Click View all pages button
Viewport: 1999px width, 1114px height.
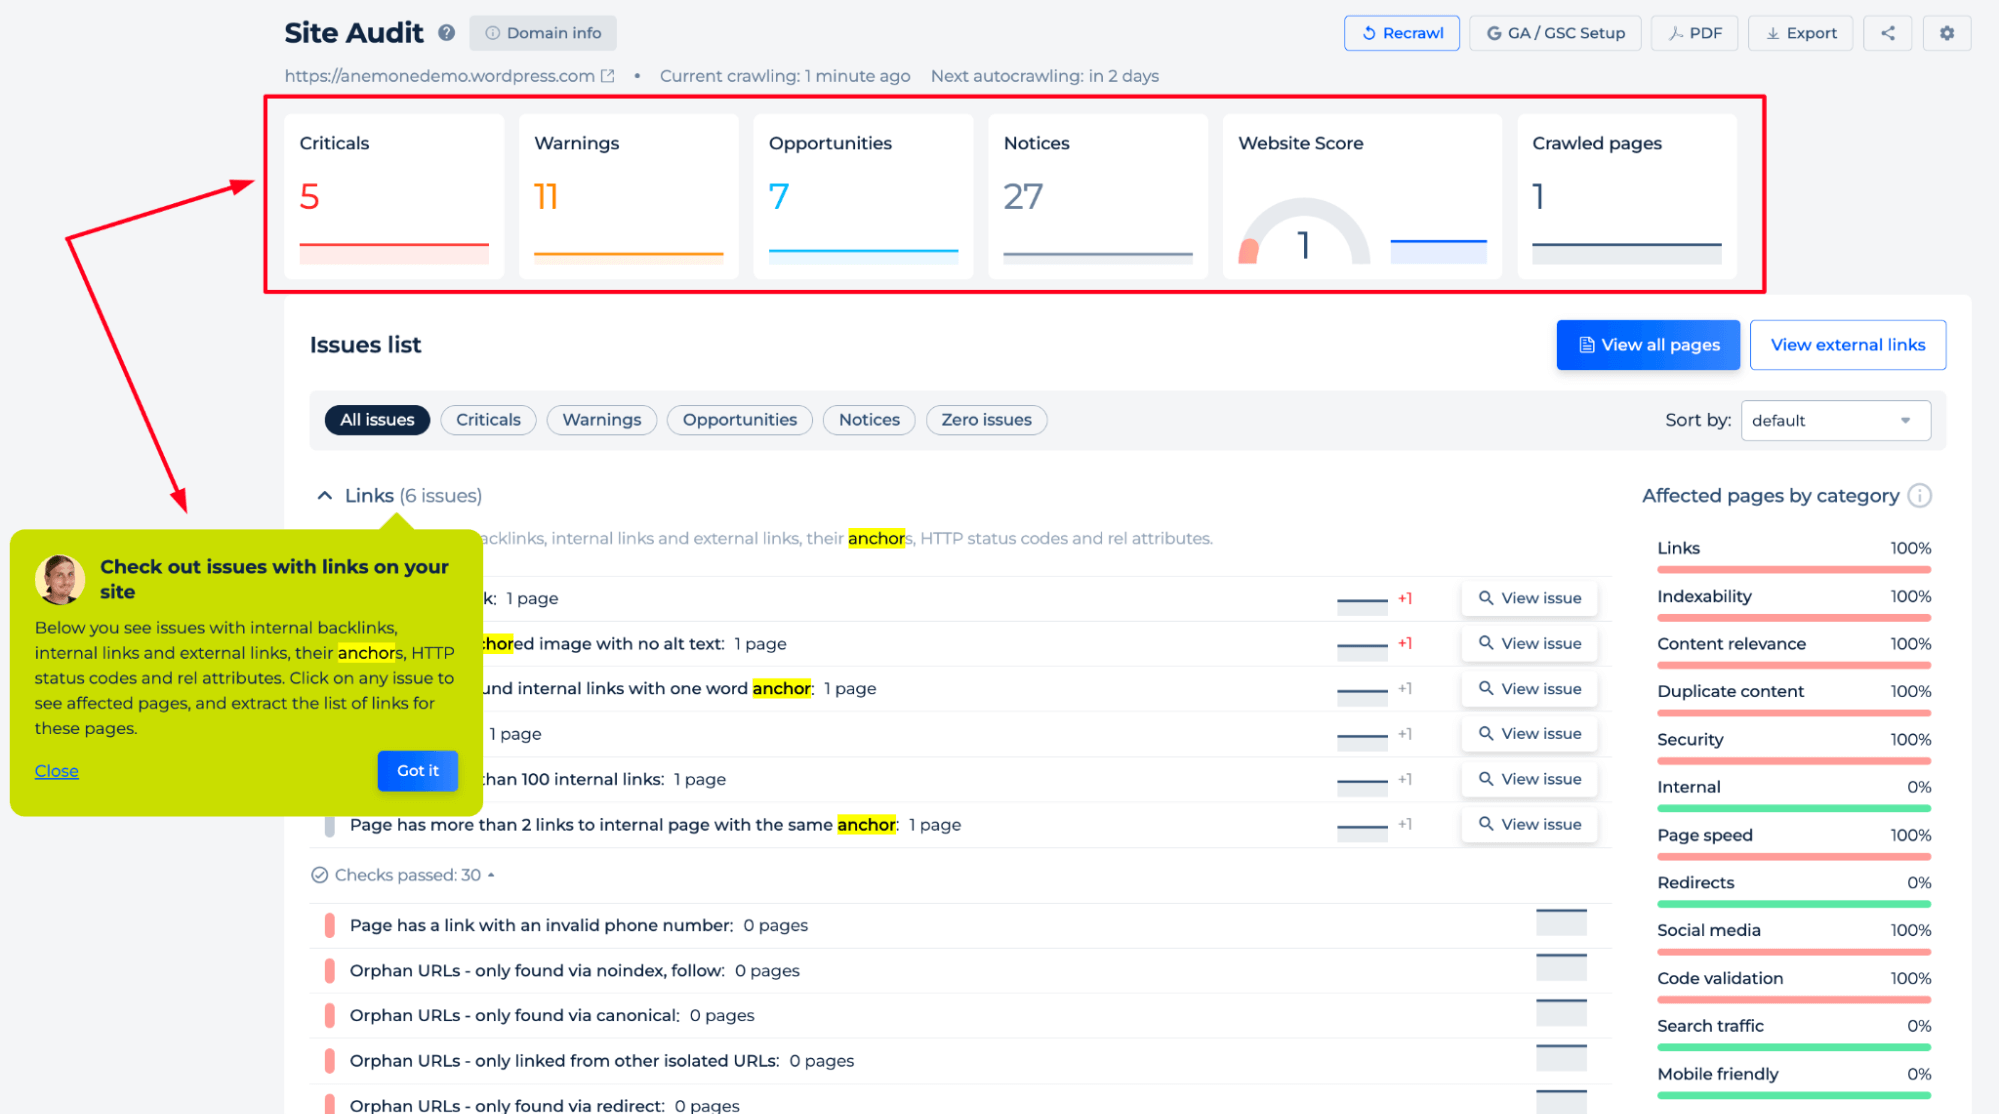(x=1649, y=344)
